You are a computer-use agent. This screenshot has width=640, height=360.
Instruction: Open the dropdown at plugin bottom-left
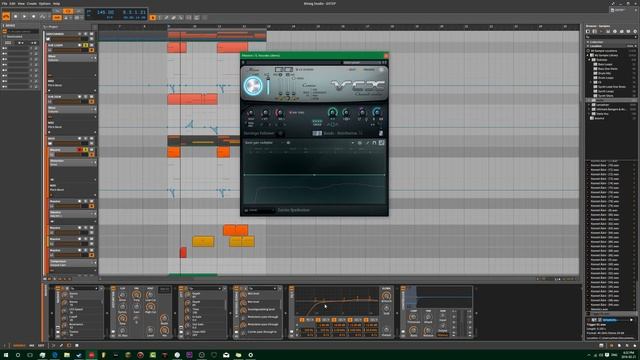pyautogui.click(x=260, y=210)
